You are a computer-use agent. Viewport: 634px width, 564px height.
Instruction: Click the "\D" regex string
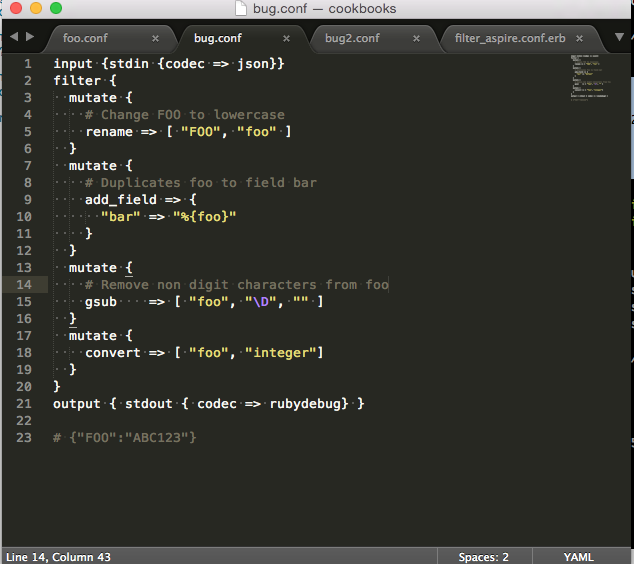pyautogui.click(x=261, y=302)
